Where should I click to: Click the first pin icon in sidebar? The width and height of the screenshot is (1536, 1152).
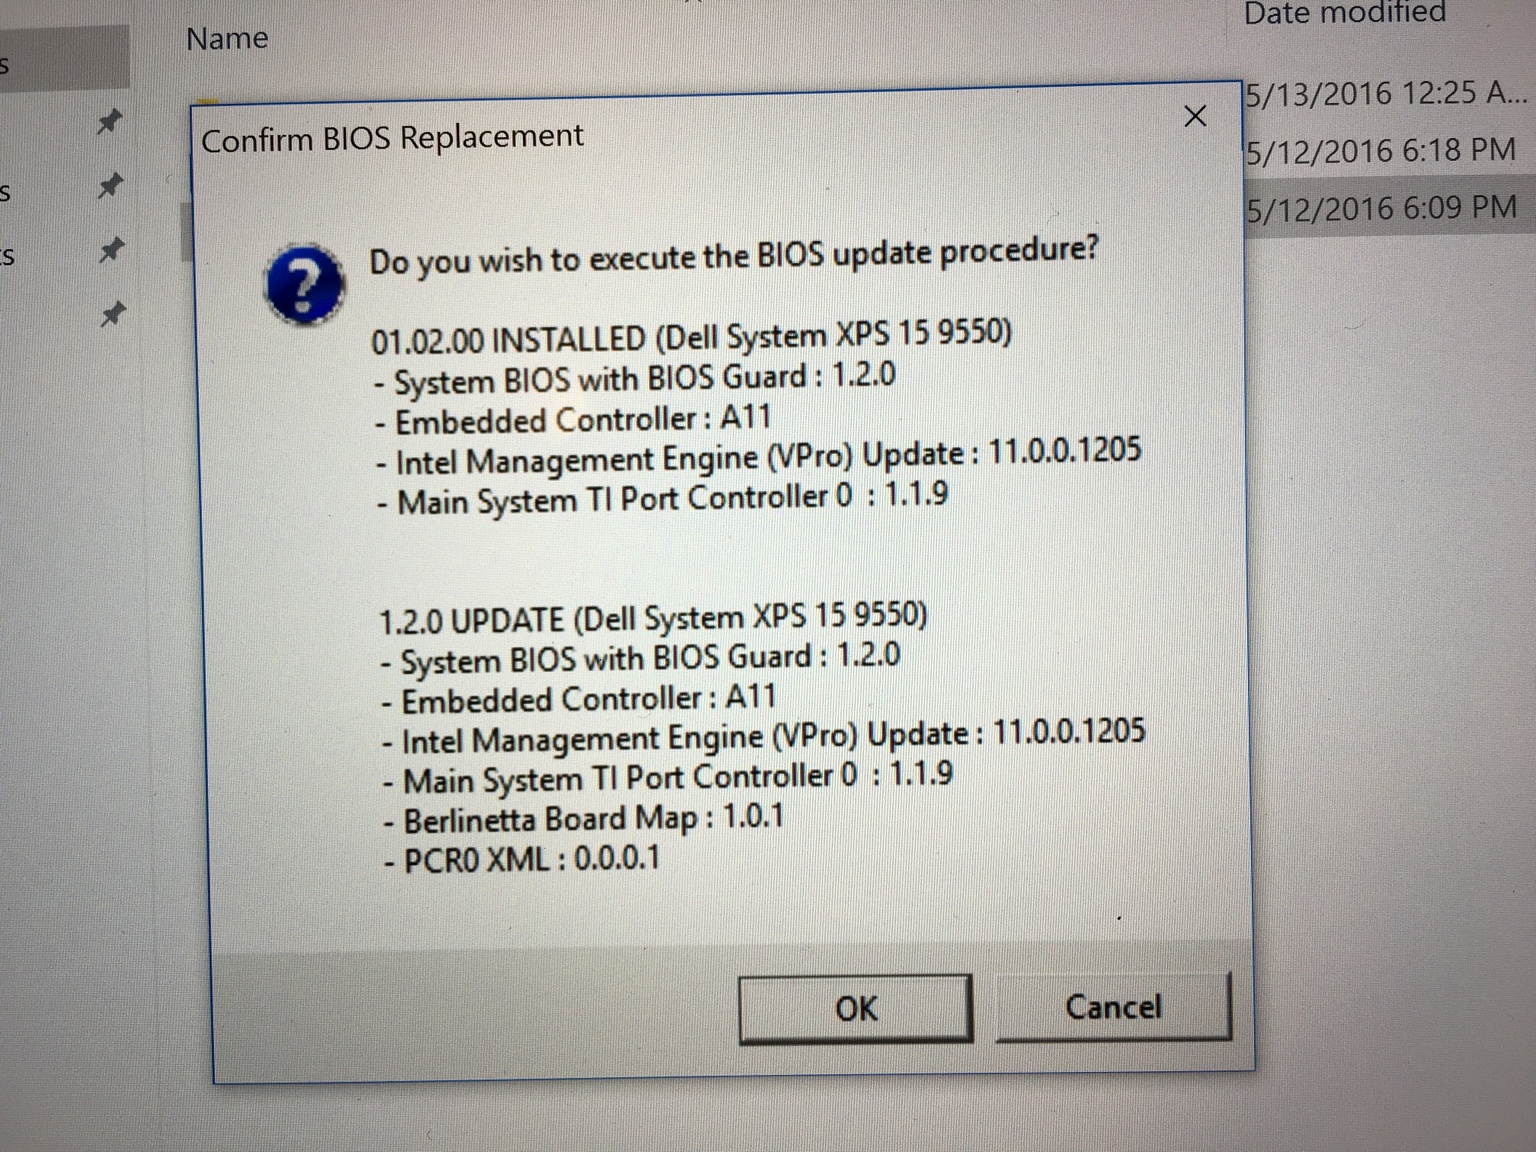tap(109, 122)
